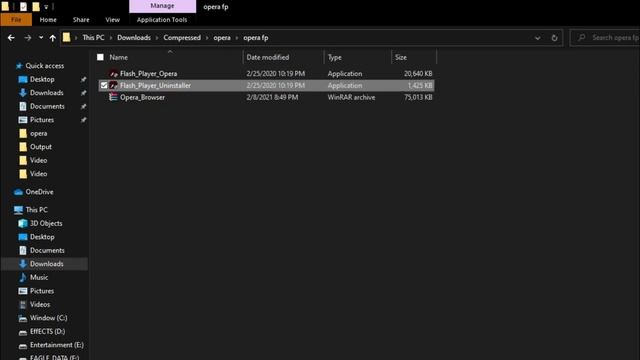Click the properties icon in title bar
Image resolution: width=640 pixels, height=360 pixels.
[24, 7]
